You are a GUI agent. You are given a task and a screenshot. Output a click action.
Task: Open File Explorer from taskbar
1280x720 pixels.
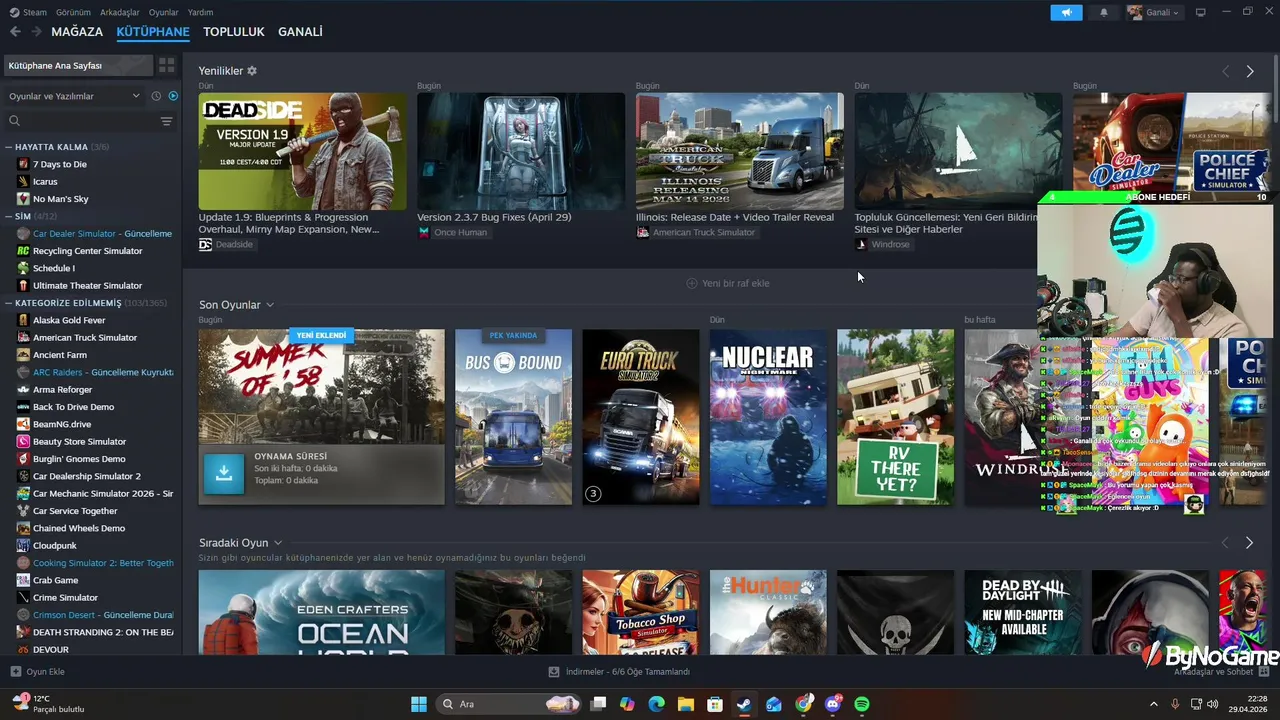[685, 704]
